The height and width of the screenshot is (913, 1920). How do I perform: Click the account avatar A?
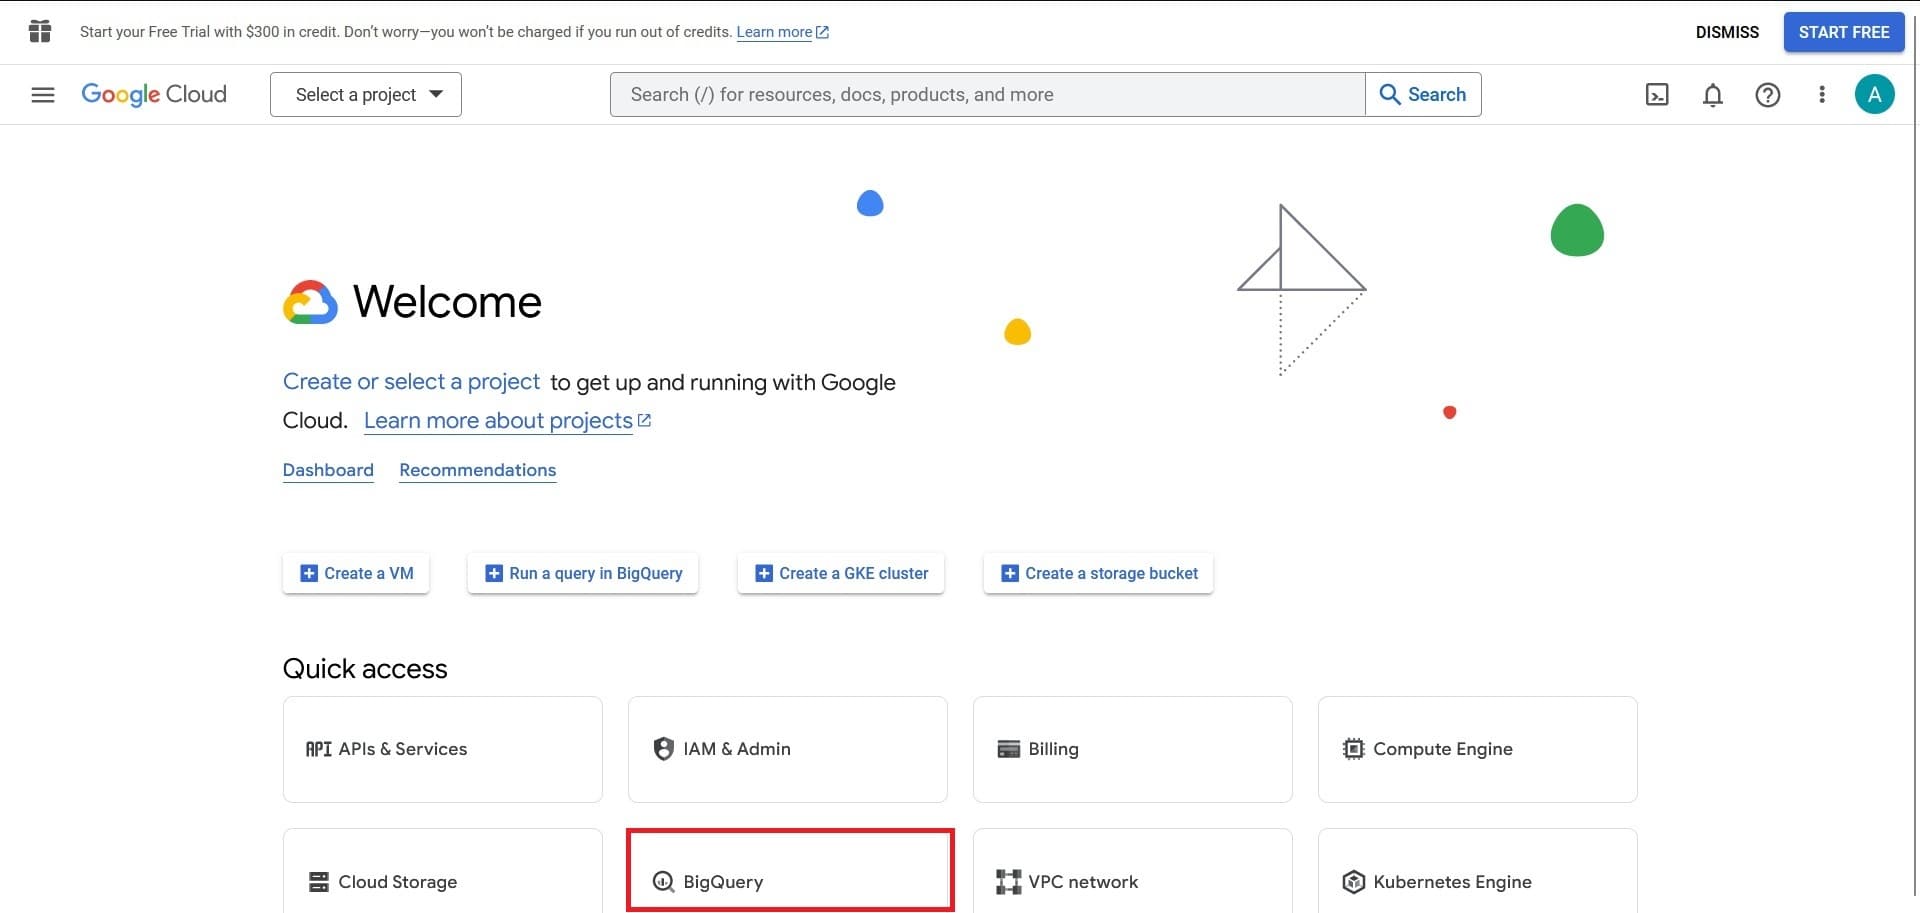[1874, 95]
